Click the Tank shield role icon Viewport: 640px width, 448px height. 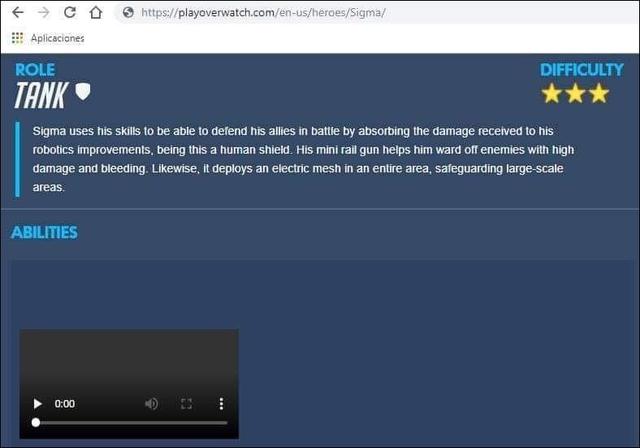(x=83, y=92)
